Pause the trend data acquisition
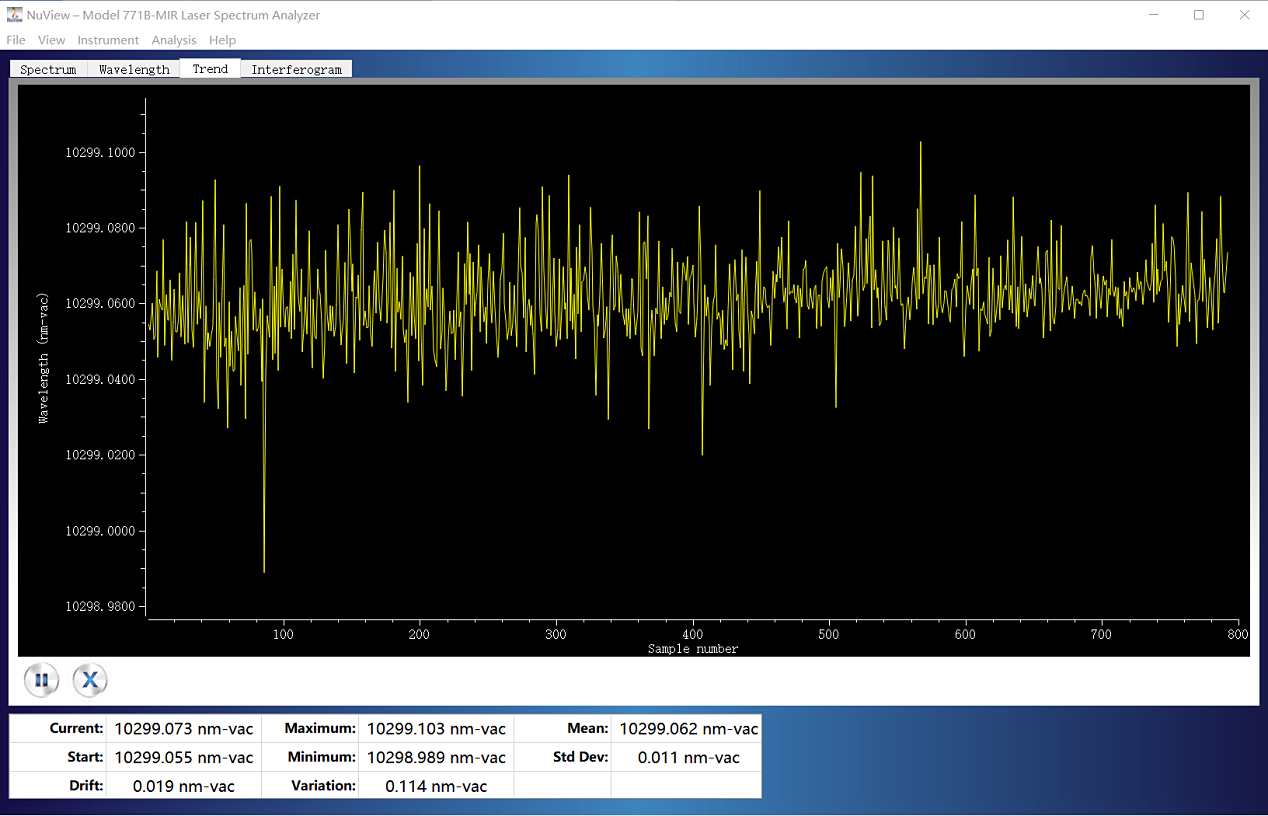Image resolution: width=1268 pixels, height=816 pixels. pos(41,681)
